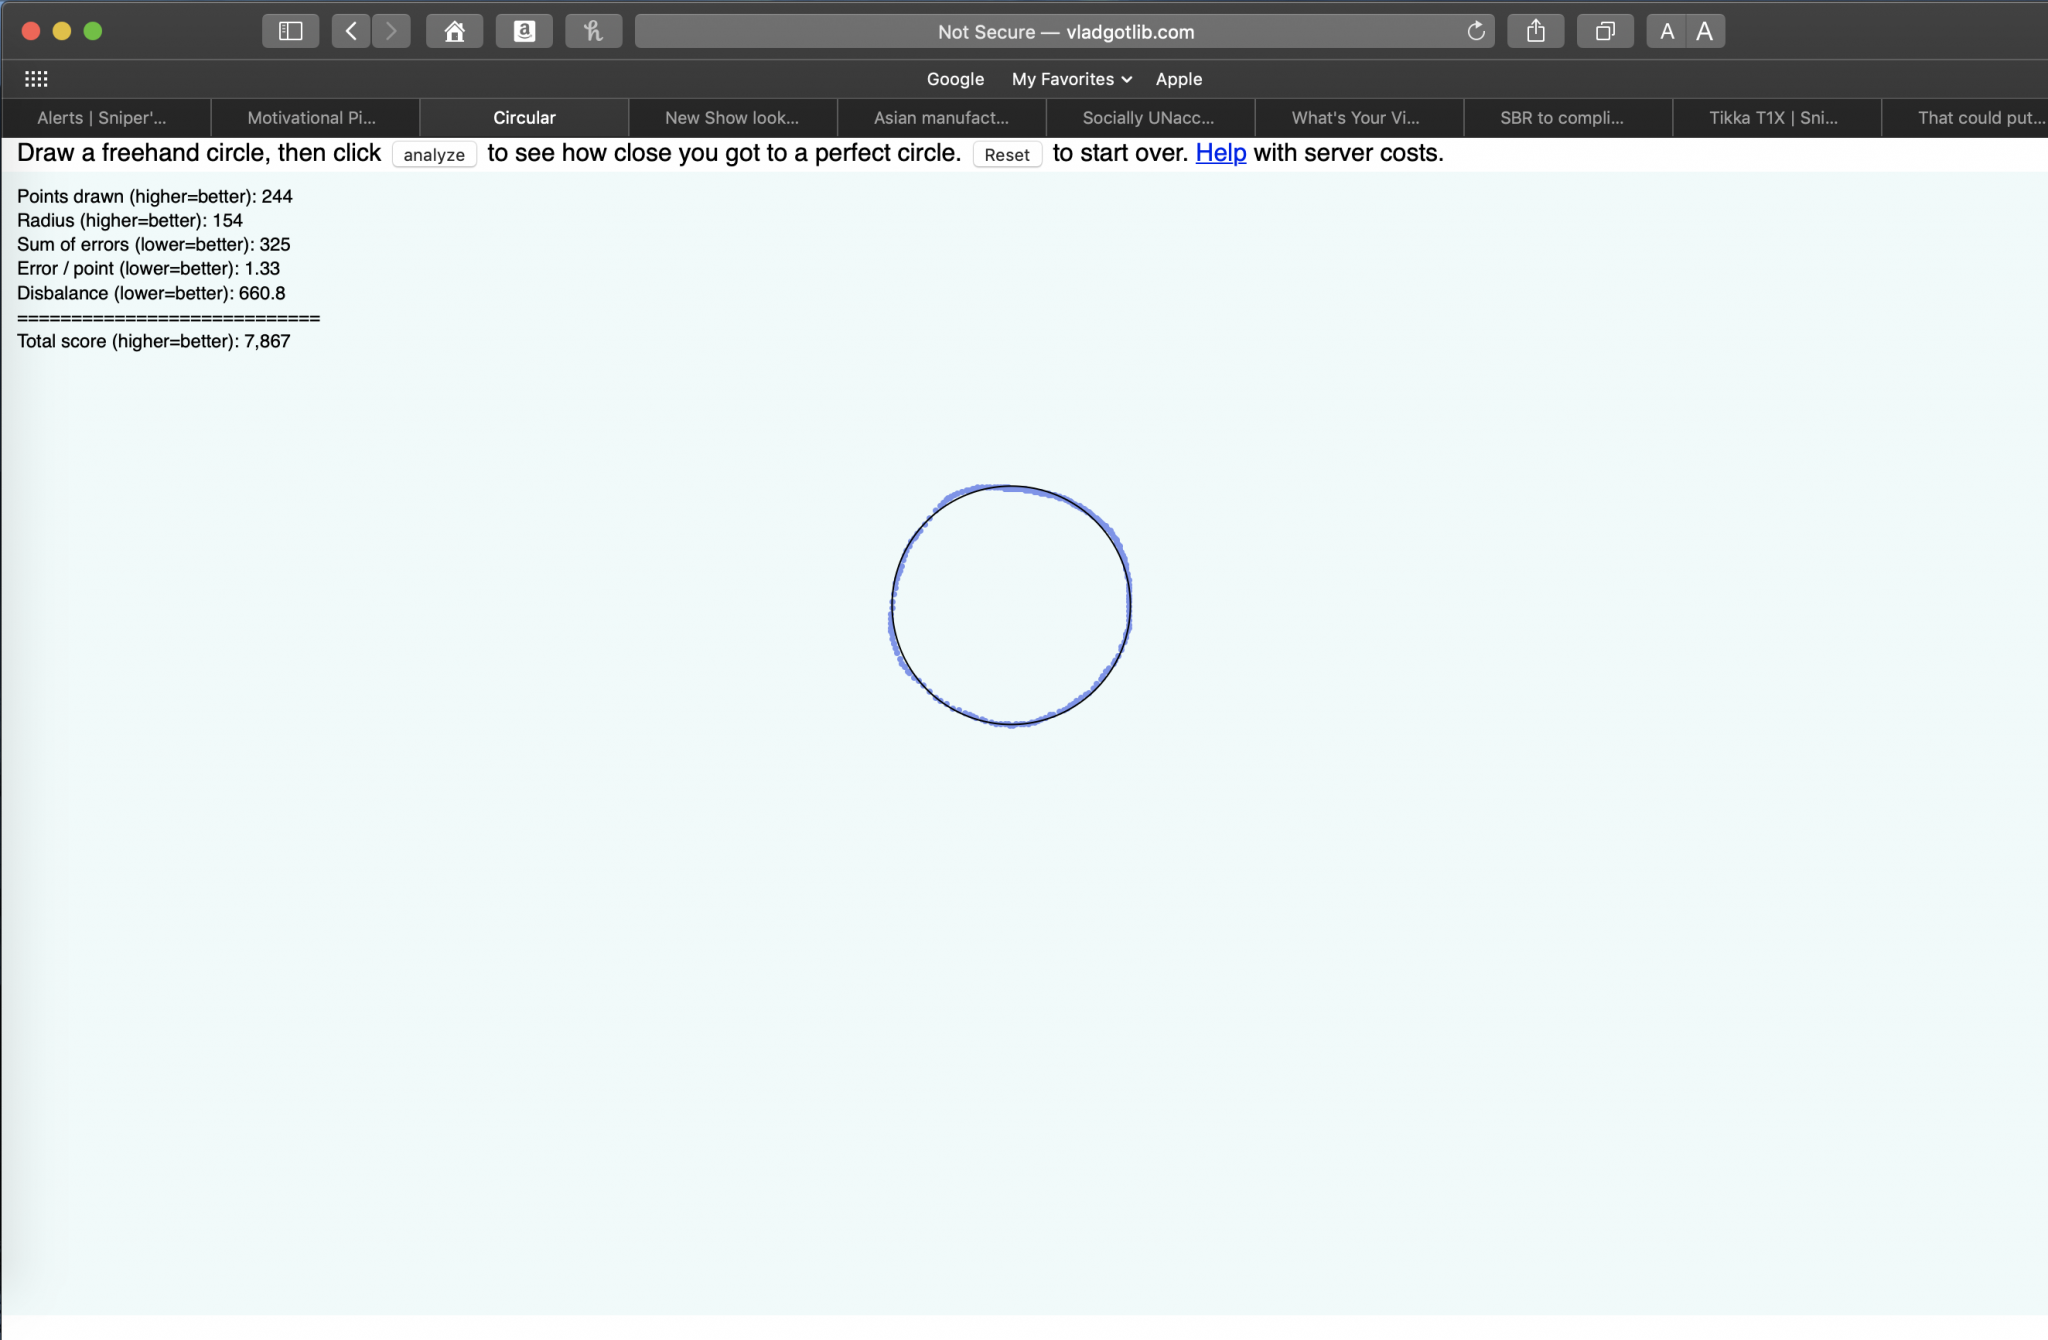Viewport: 2048px width, 1340px height.
Task: Reload the page with refresh icon
Action: point(1476,31)
